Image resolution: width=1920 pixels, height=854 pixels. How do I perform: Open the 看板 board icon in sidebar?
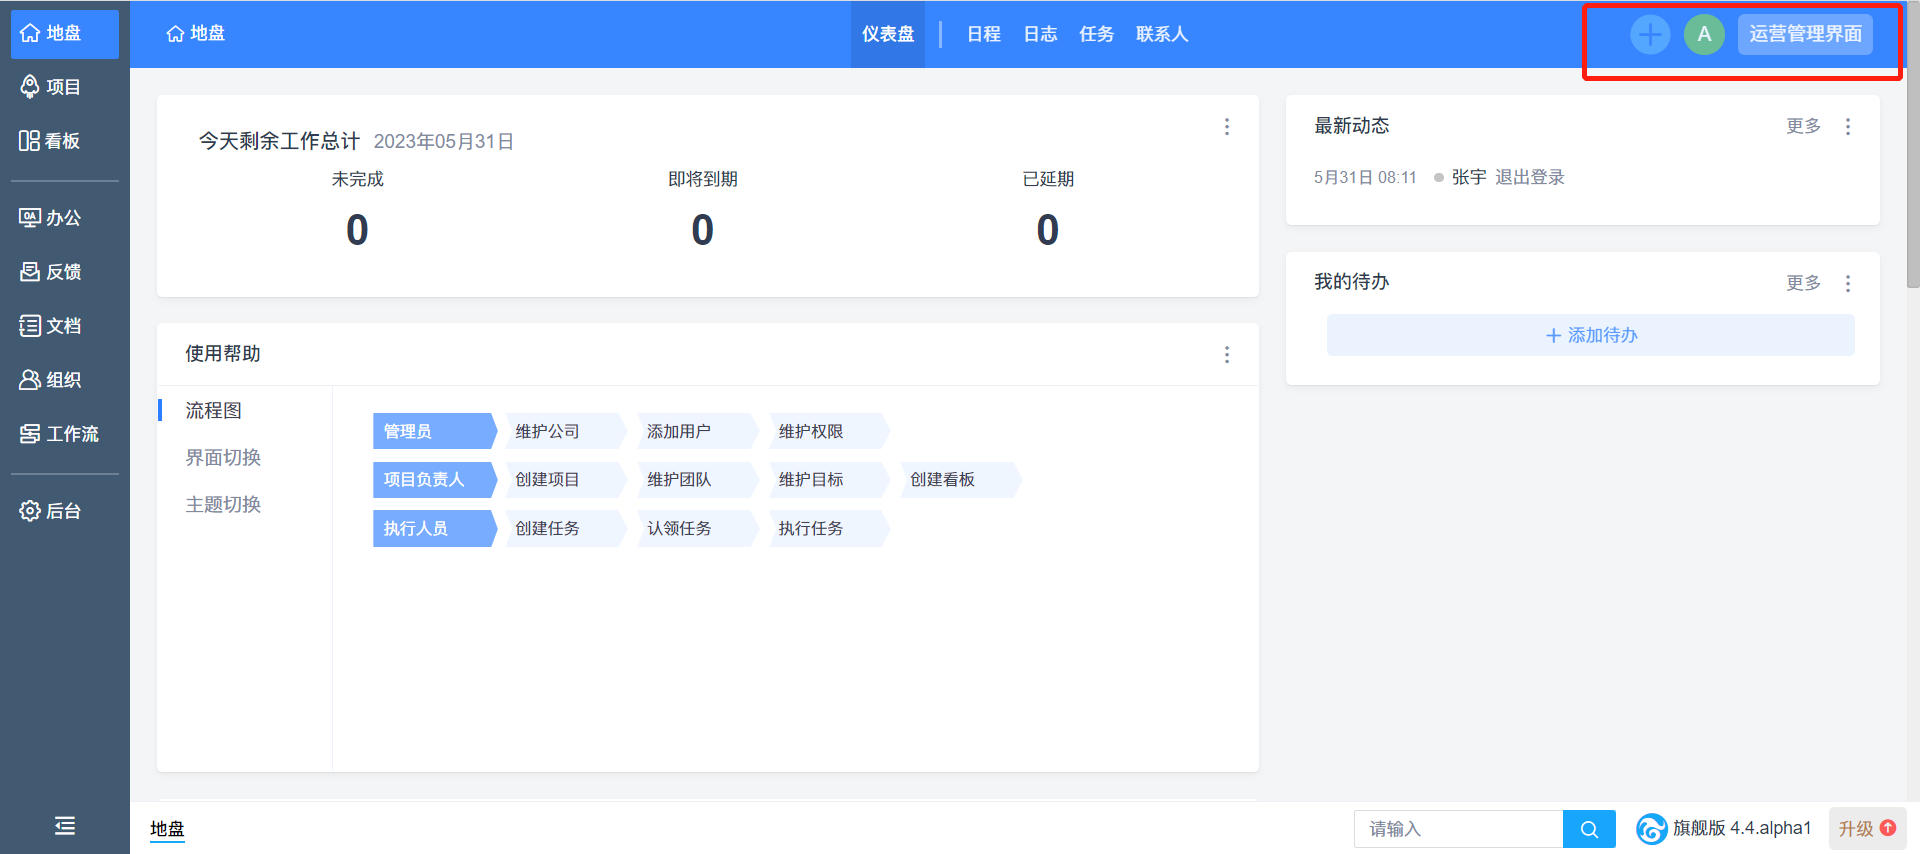[x=30, y=141]
